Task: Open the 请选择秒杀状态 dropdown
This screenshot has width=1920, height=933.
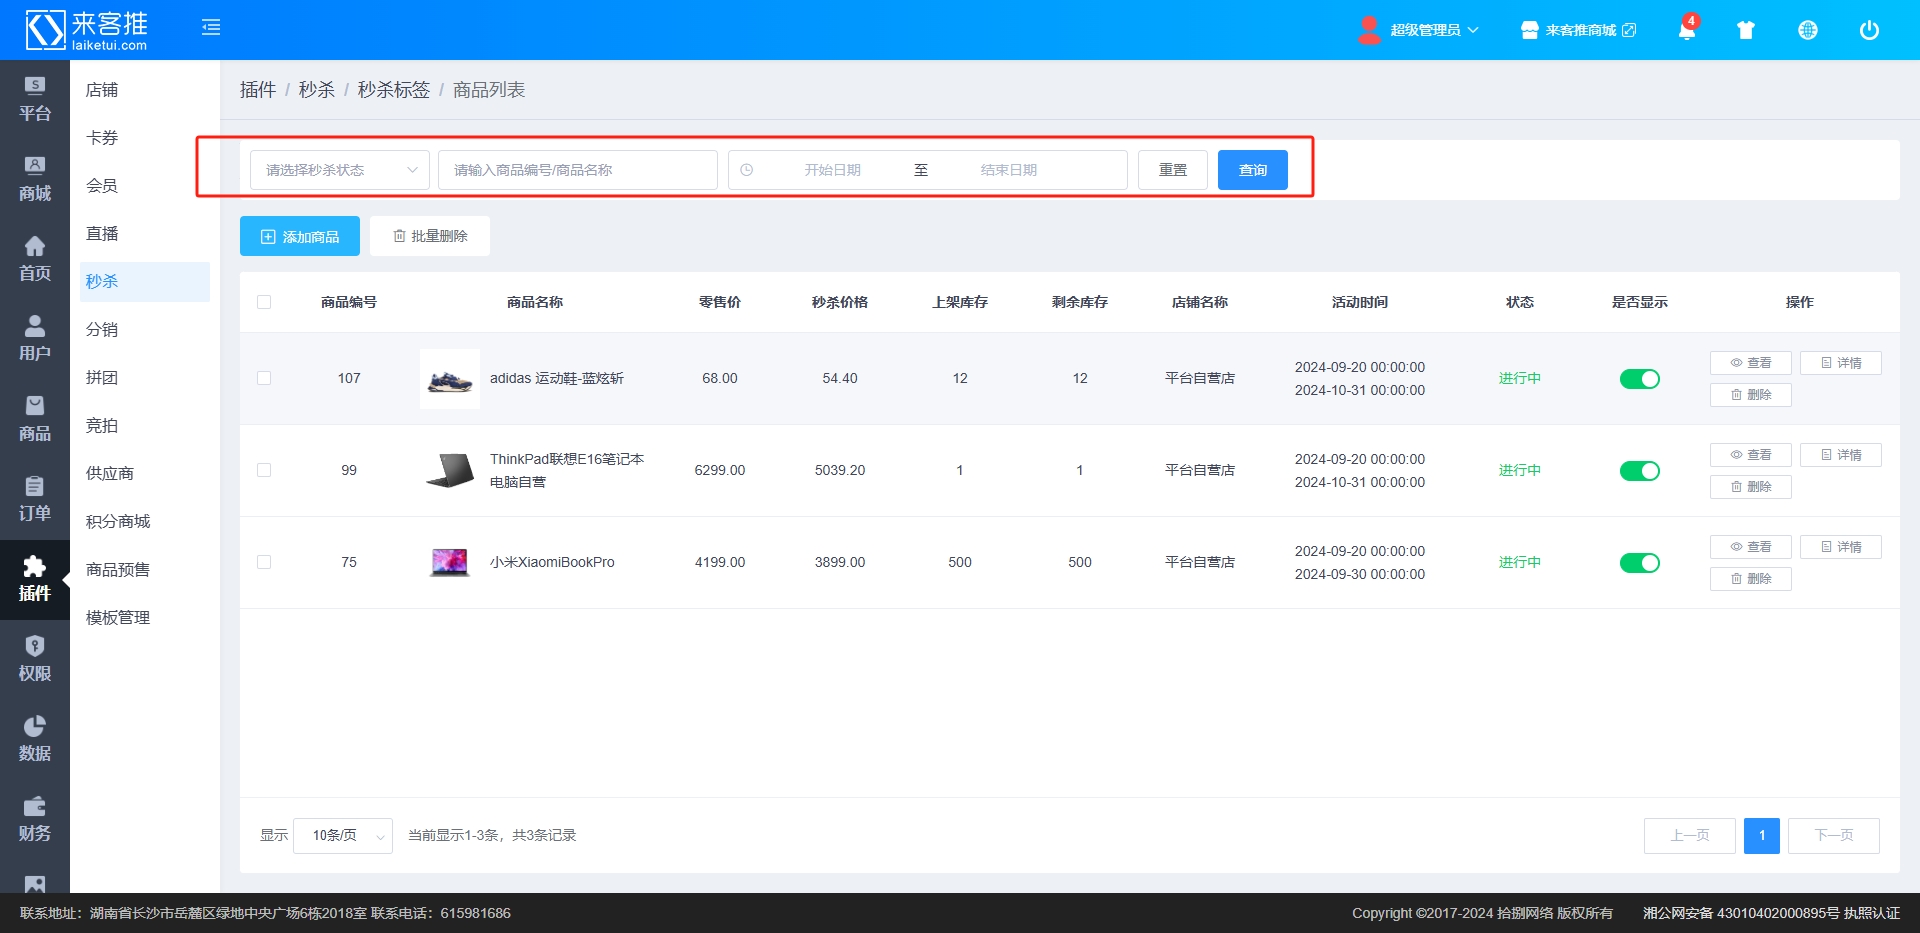Action: coord(339,170)
